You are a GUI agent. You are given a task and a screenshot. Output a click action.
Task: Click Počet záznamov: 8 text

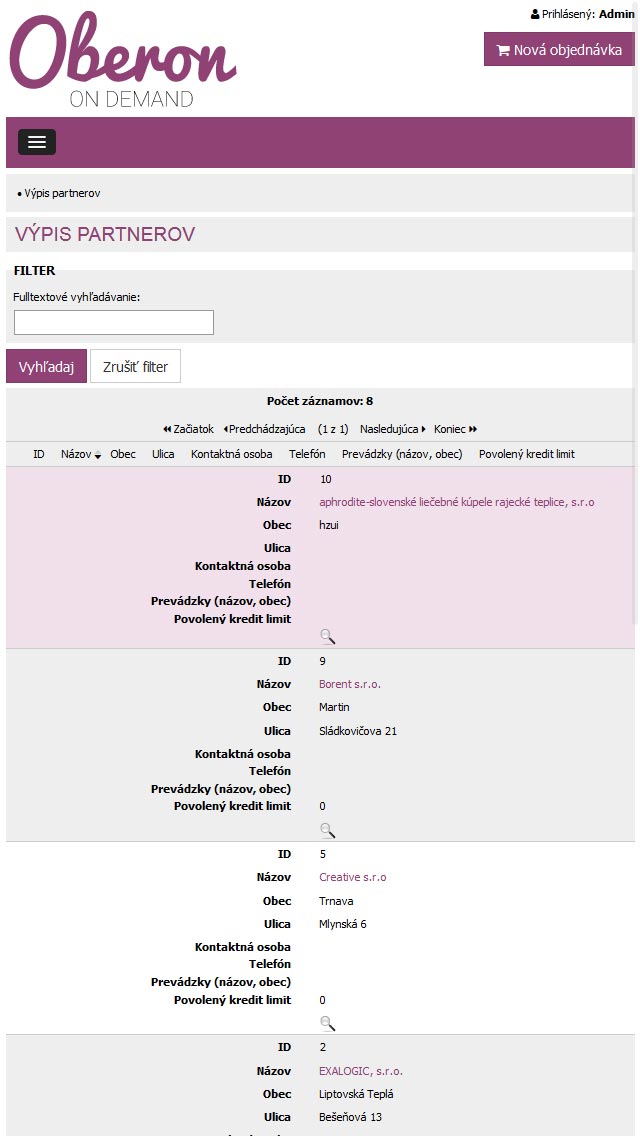point(320,401)
